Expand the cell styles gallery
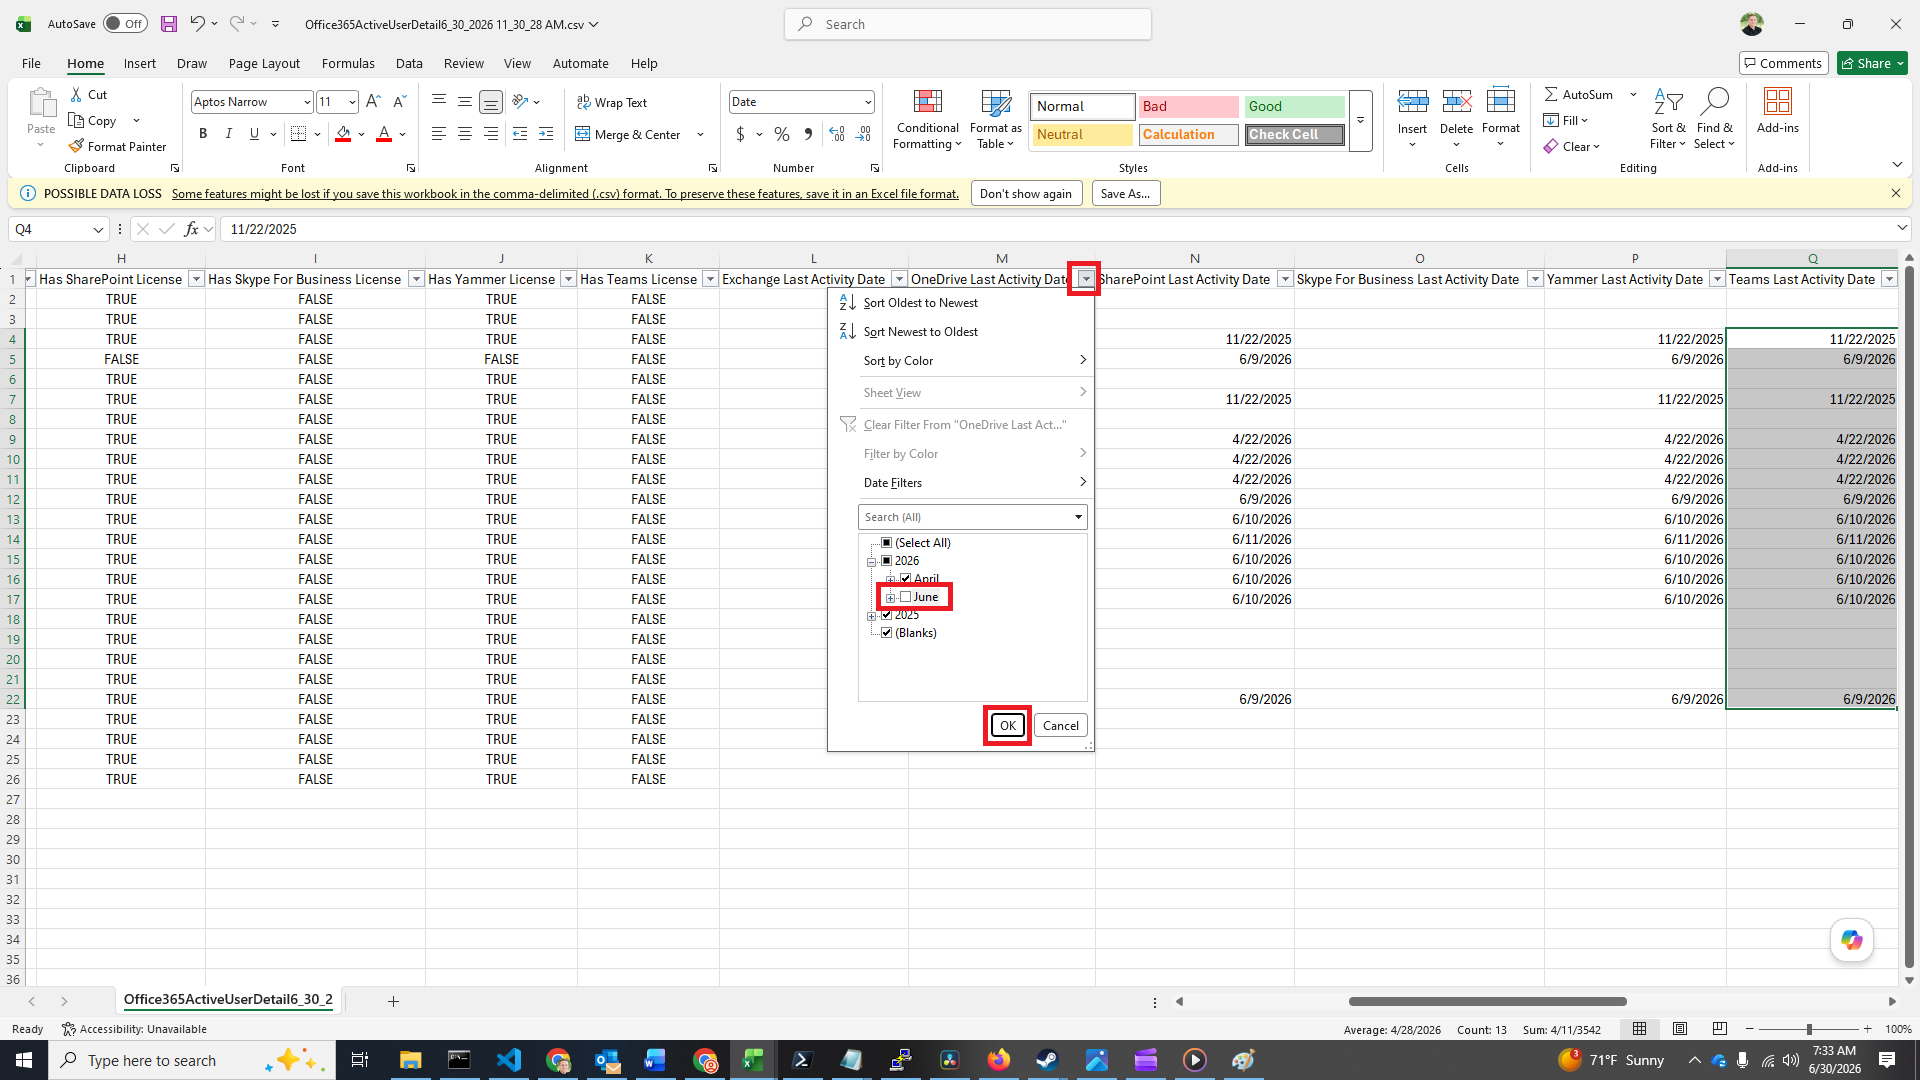The height and width of the screenshot is (1080, 1920). click(1360, 120)
